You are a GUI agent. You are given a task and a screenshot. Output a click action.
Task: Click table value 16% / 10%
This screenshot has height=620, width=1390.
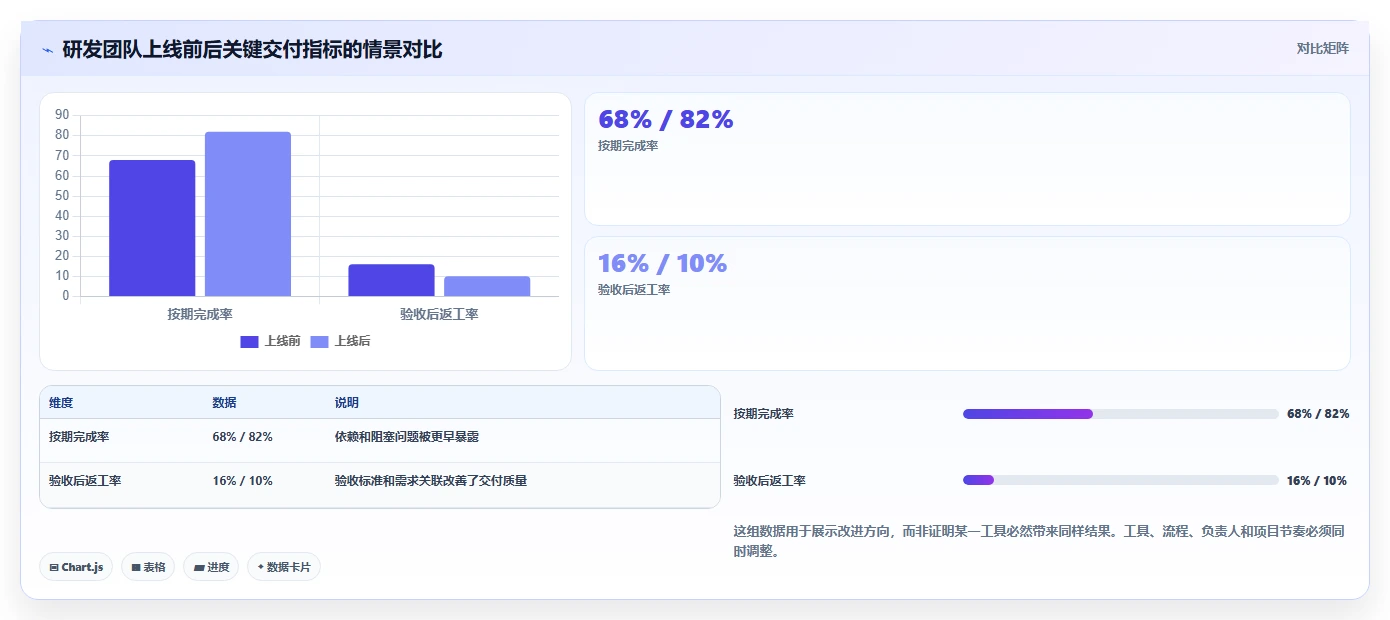[x=242, y=481]
